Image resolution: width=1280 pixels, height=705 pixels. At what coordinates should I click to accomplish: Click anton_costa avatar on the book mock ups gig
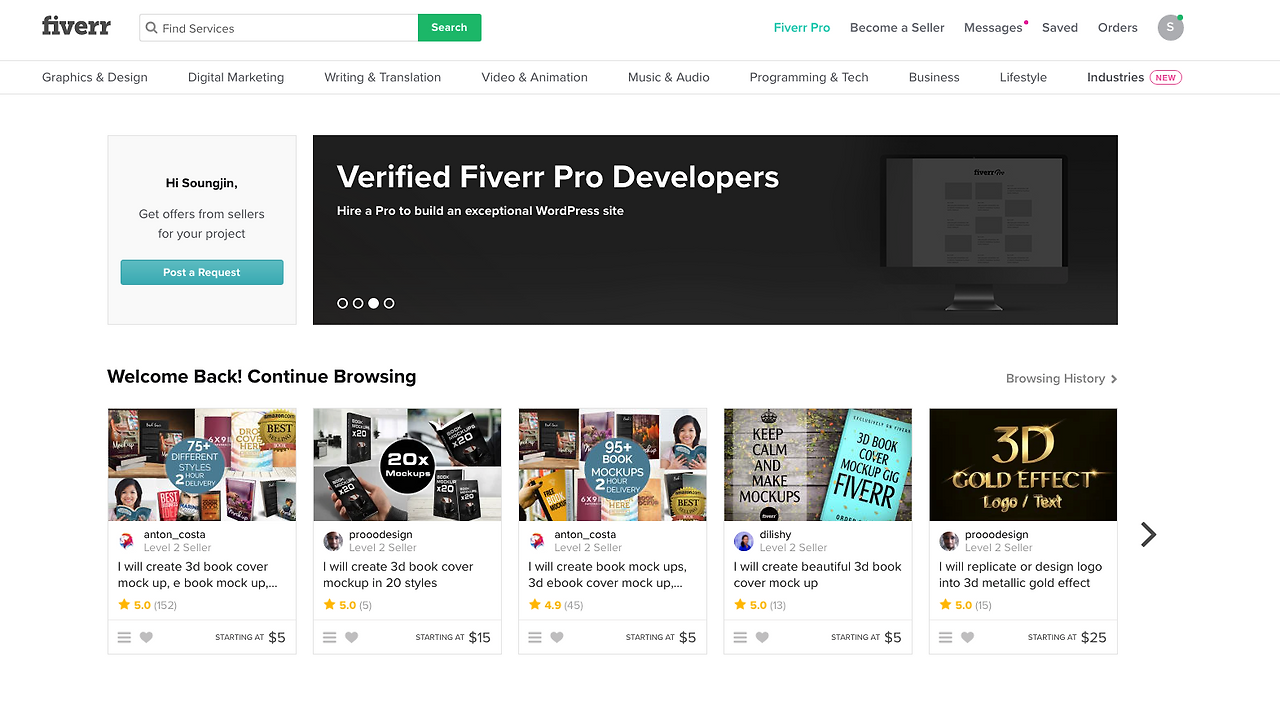[538, 541]
